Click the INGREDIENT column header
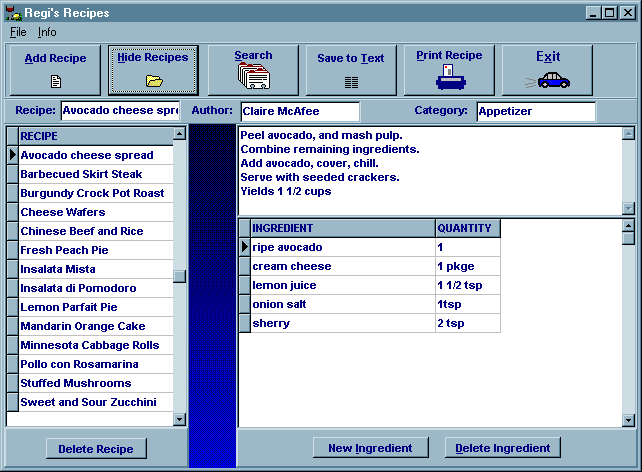The width and height of the screenshot is (642, 472). [x=343, y=228]
